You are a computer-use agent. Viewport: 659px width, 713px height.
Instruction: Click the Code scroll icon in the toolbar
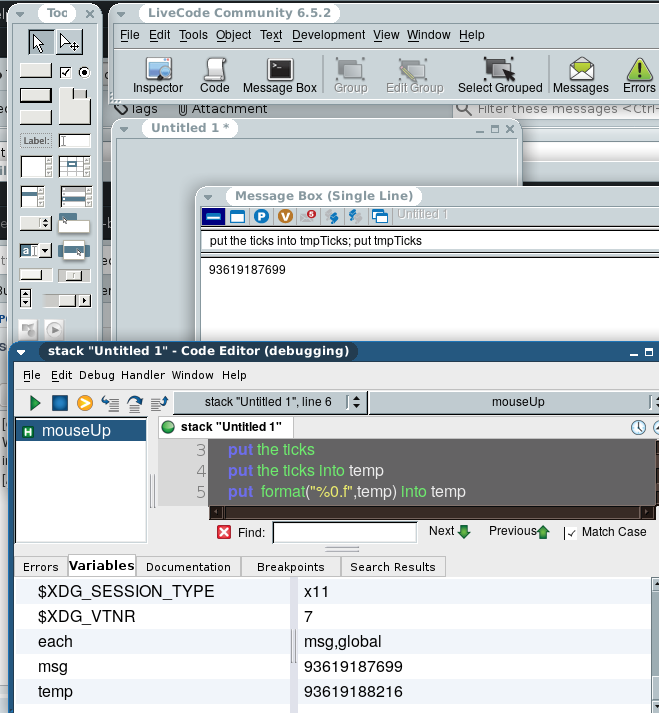pyautogui.click(x=214, y=75)
